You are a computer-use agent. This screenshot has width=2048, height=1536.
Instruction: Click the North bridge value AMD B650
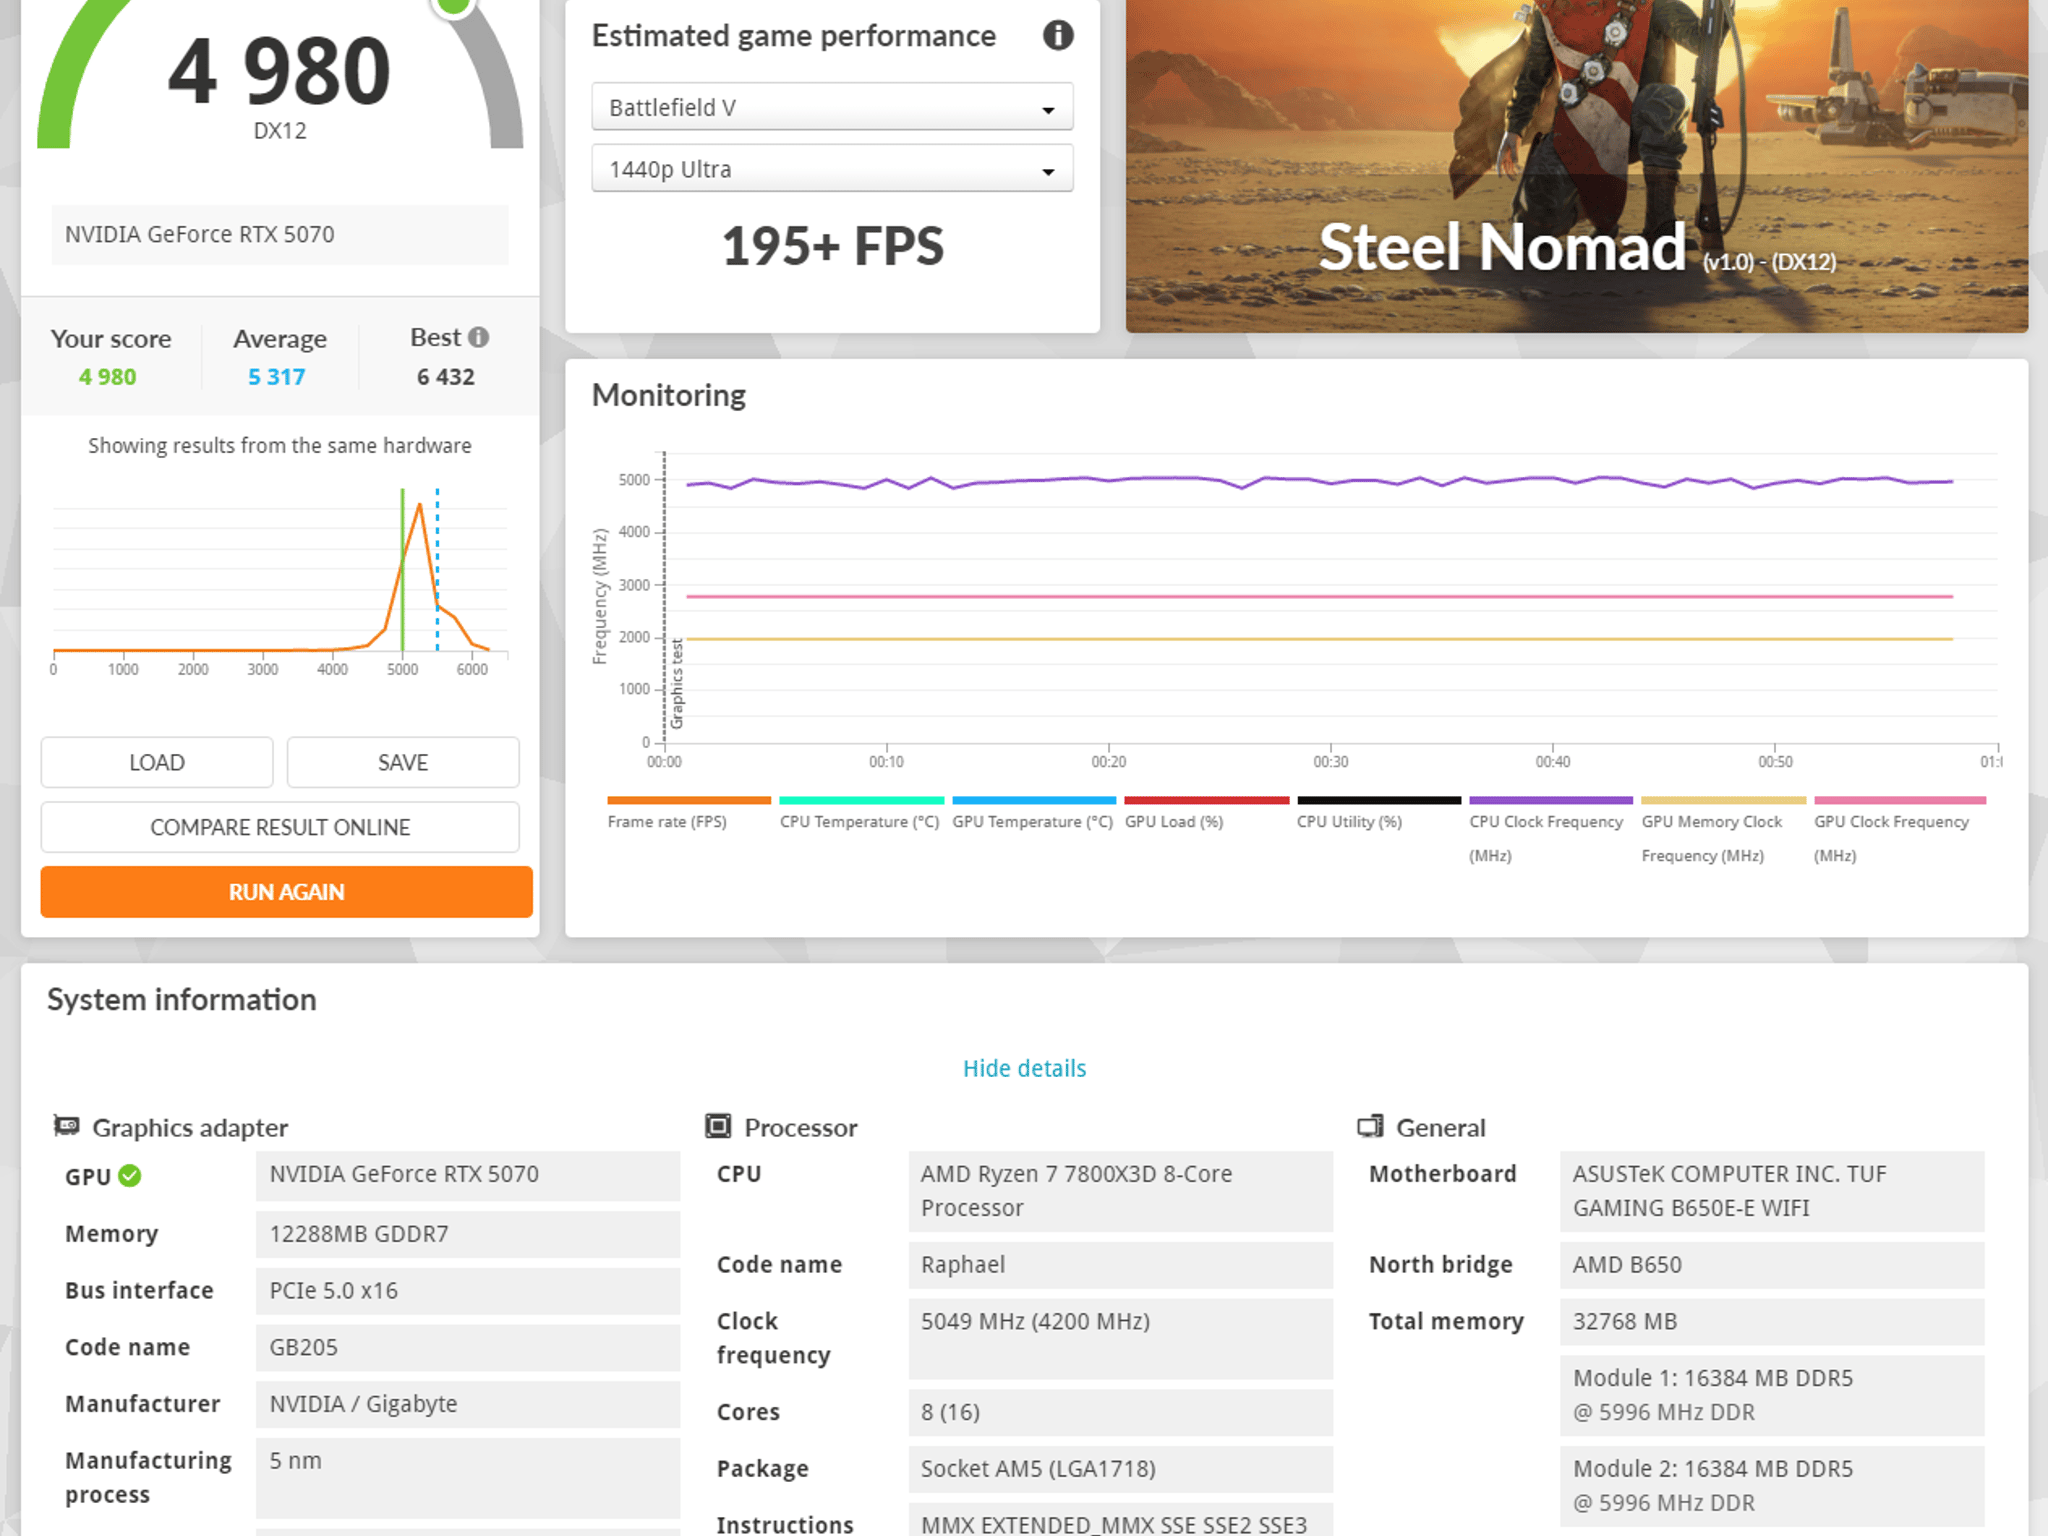pos(1773,1265)
